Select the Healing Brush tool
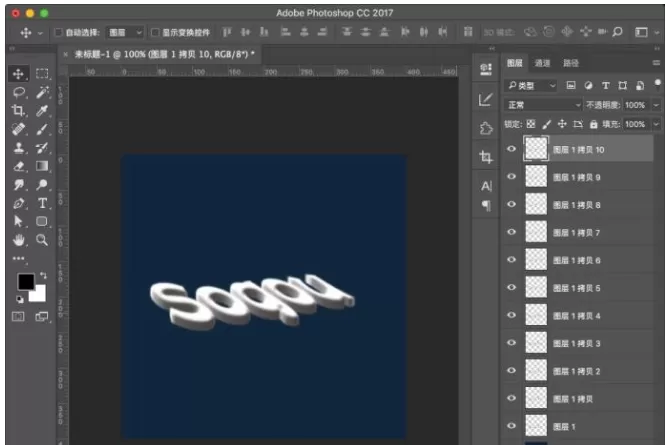The width and height of the screenshot is (666, 445). point(18,129)
